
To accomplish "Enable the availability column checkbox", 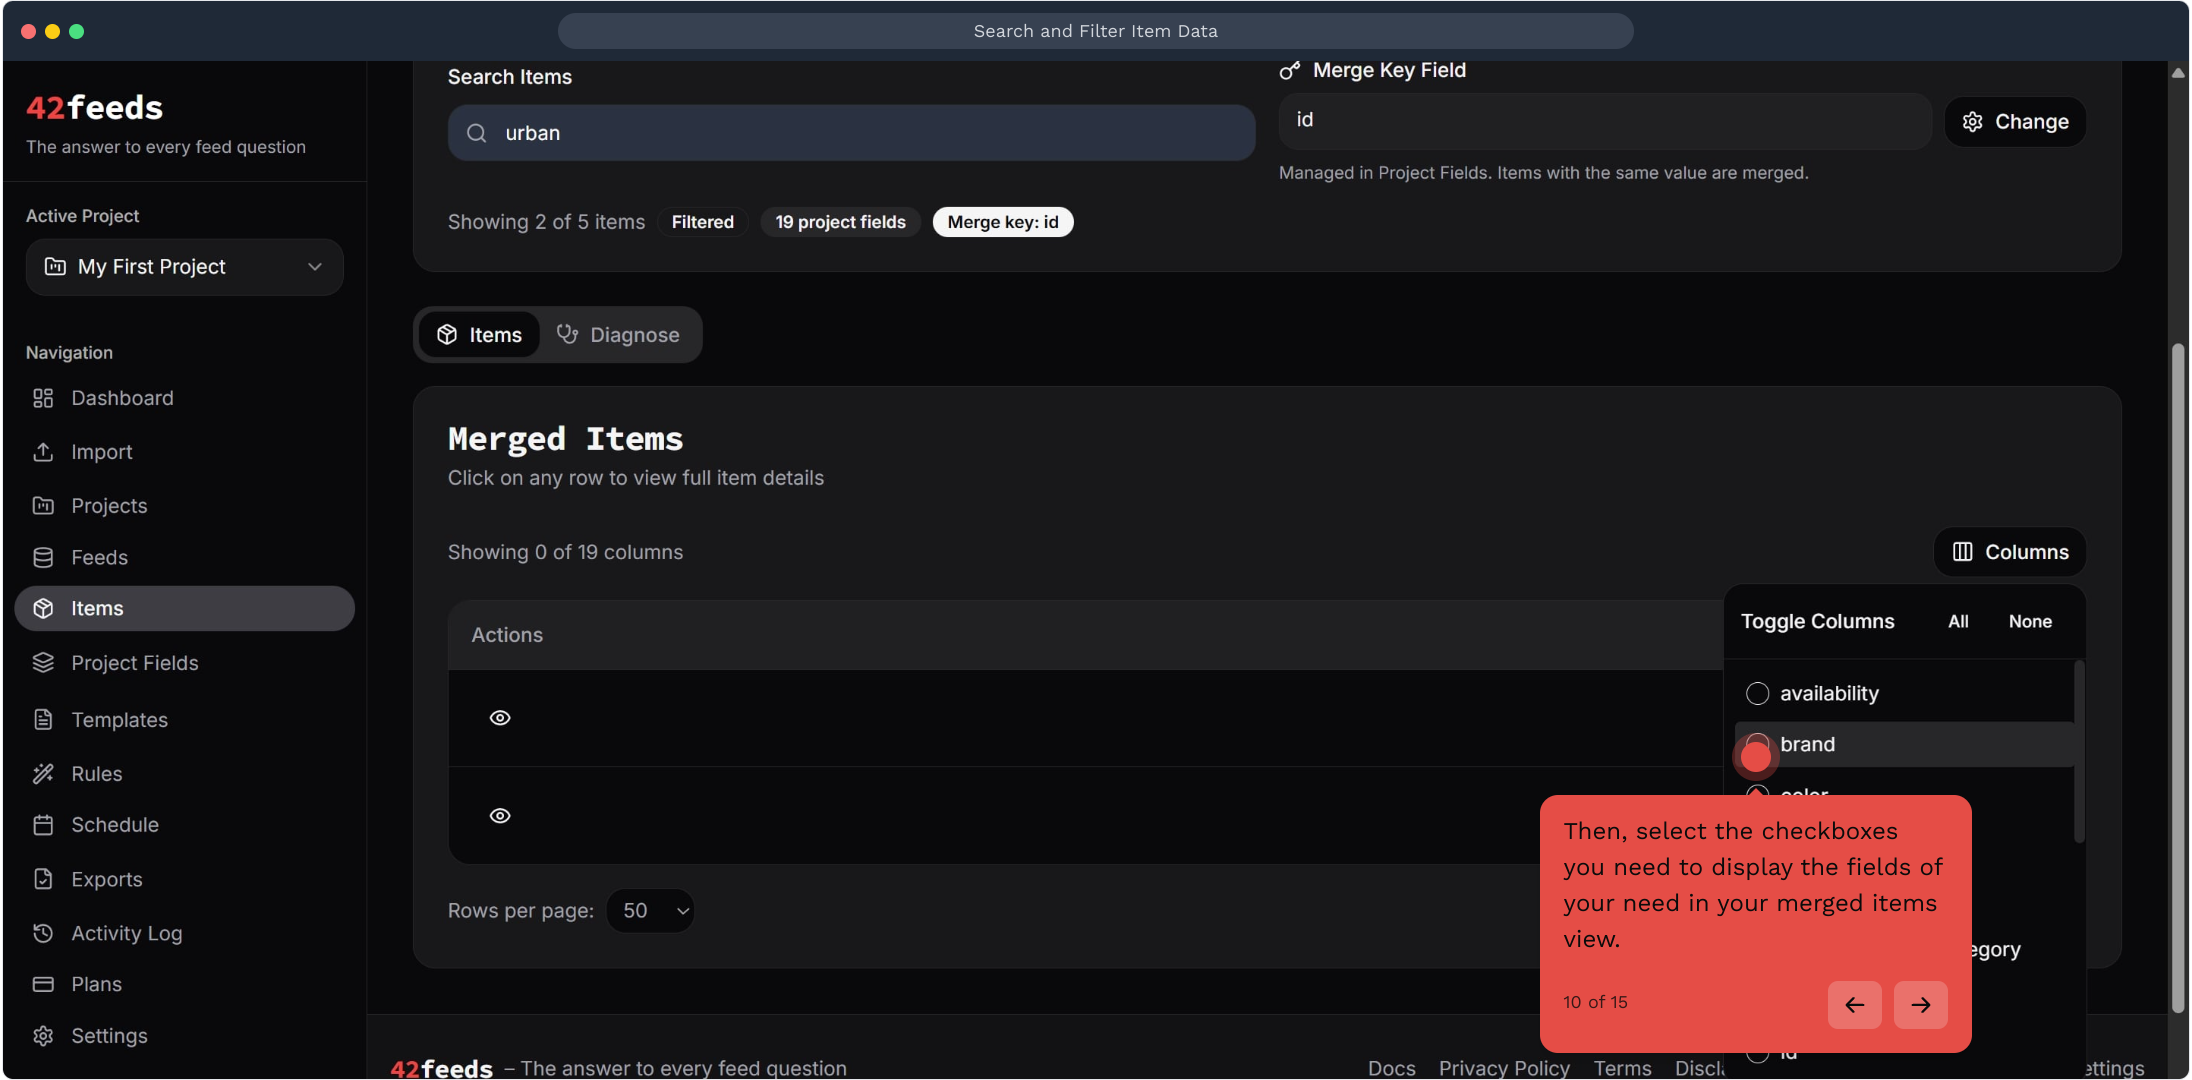I will pos(1757,693).
